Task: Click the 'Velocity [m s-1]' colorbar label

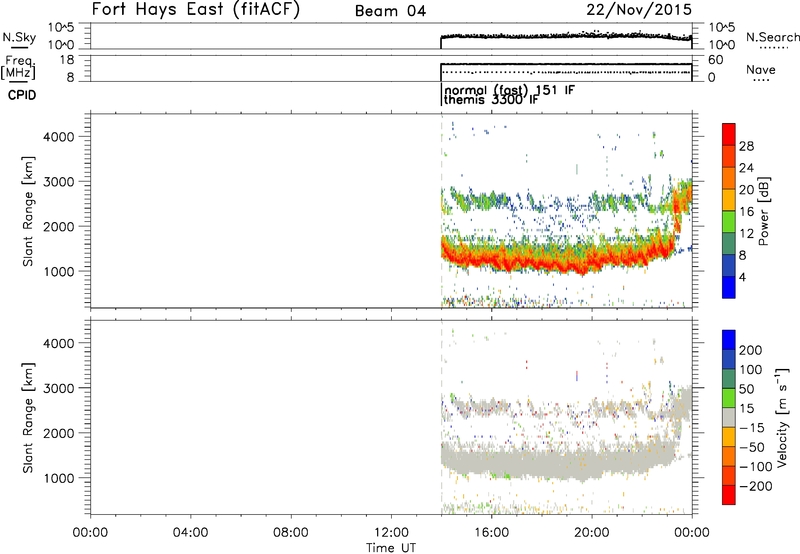Action: (x=781, y=417)
